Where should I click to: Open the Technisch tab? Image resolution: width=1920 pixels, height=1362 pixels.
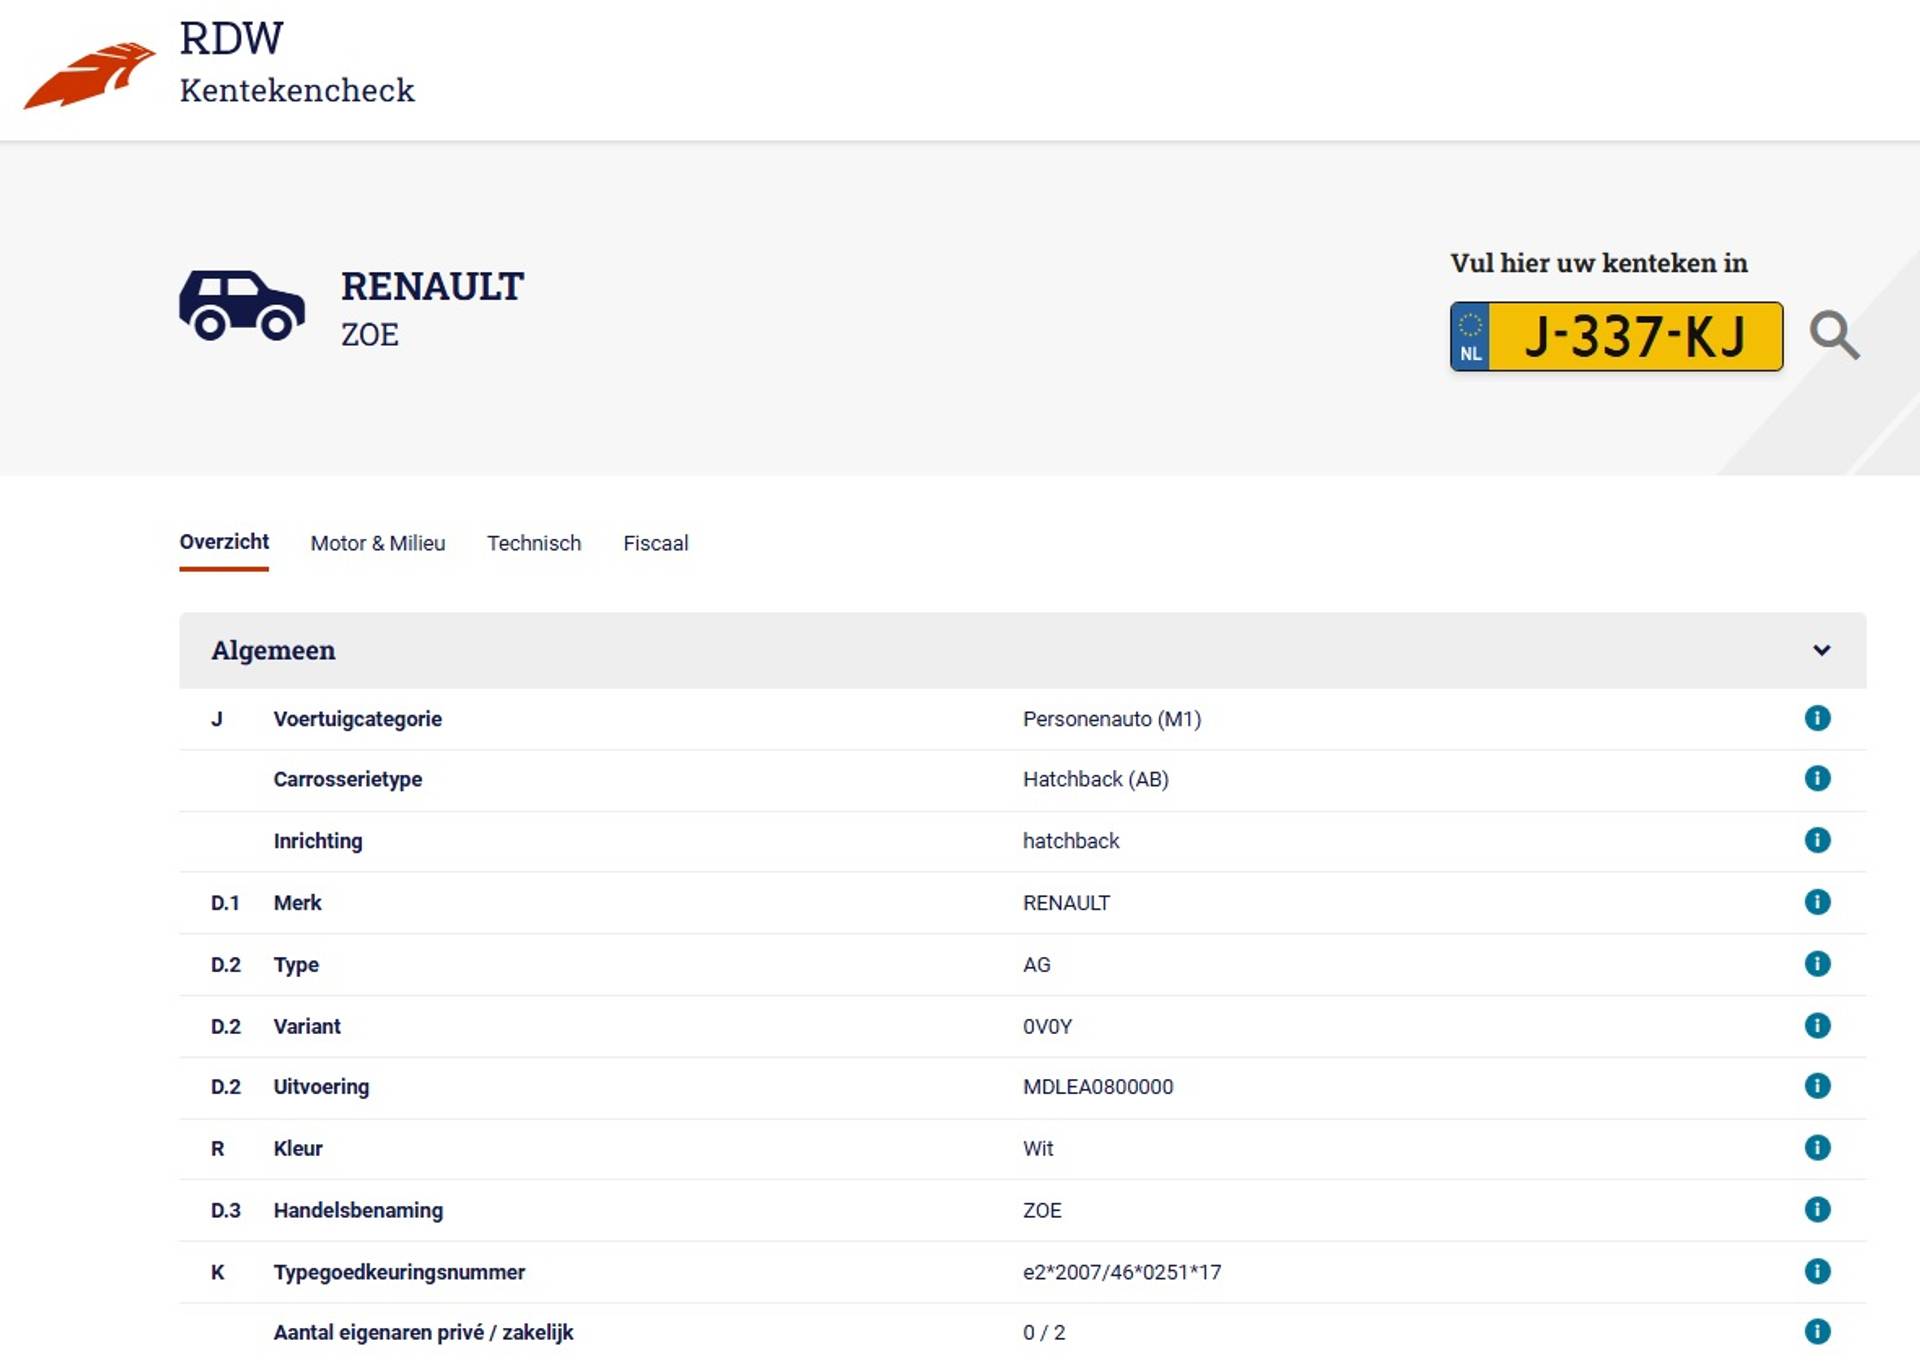(x=533, y=543)
